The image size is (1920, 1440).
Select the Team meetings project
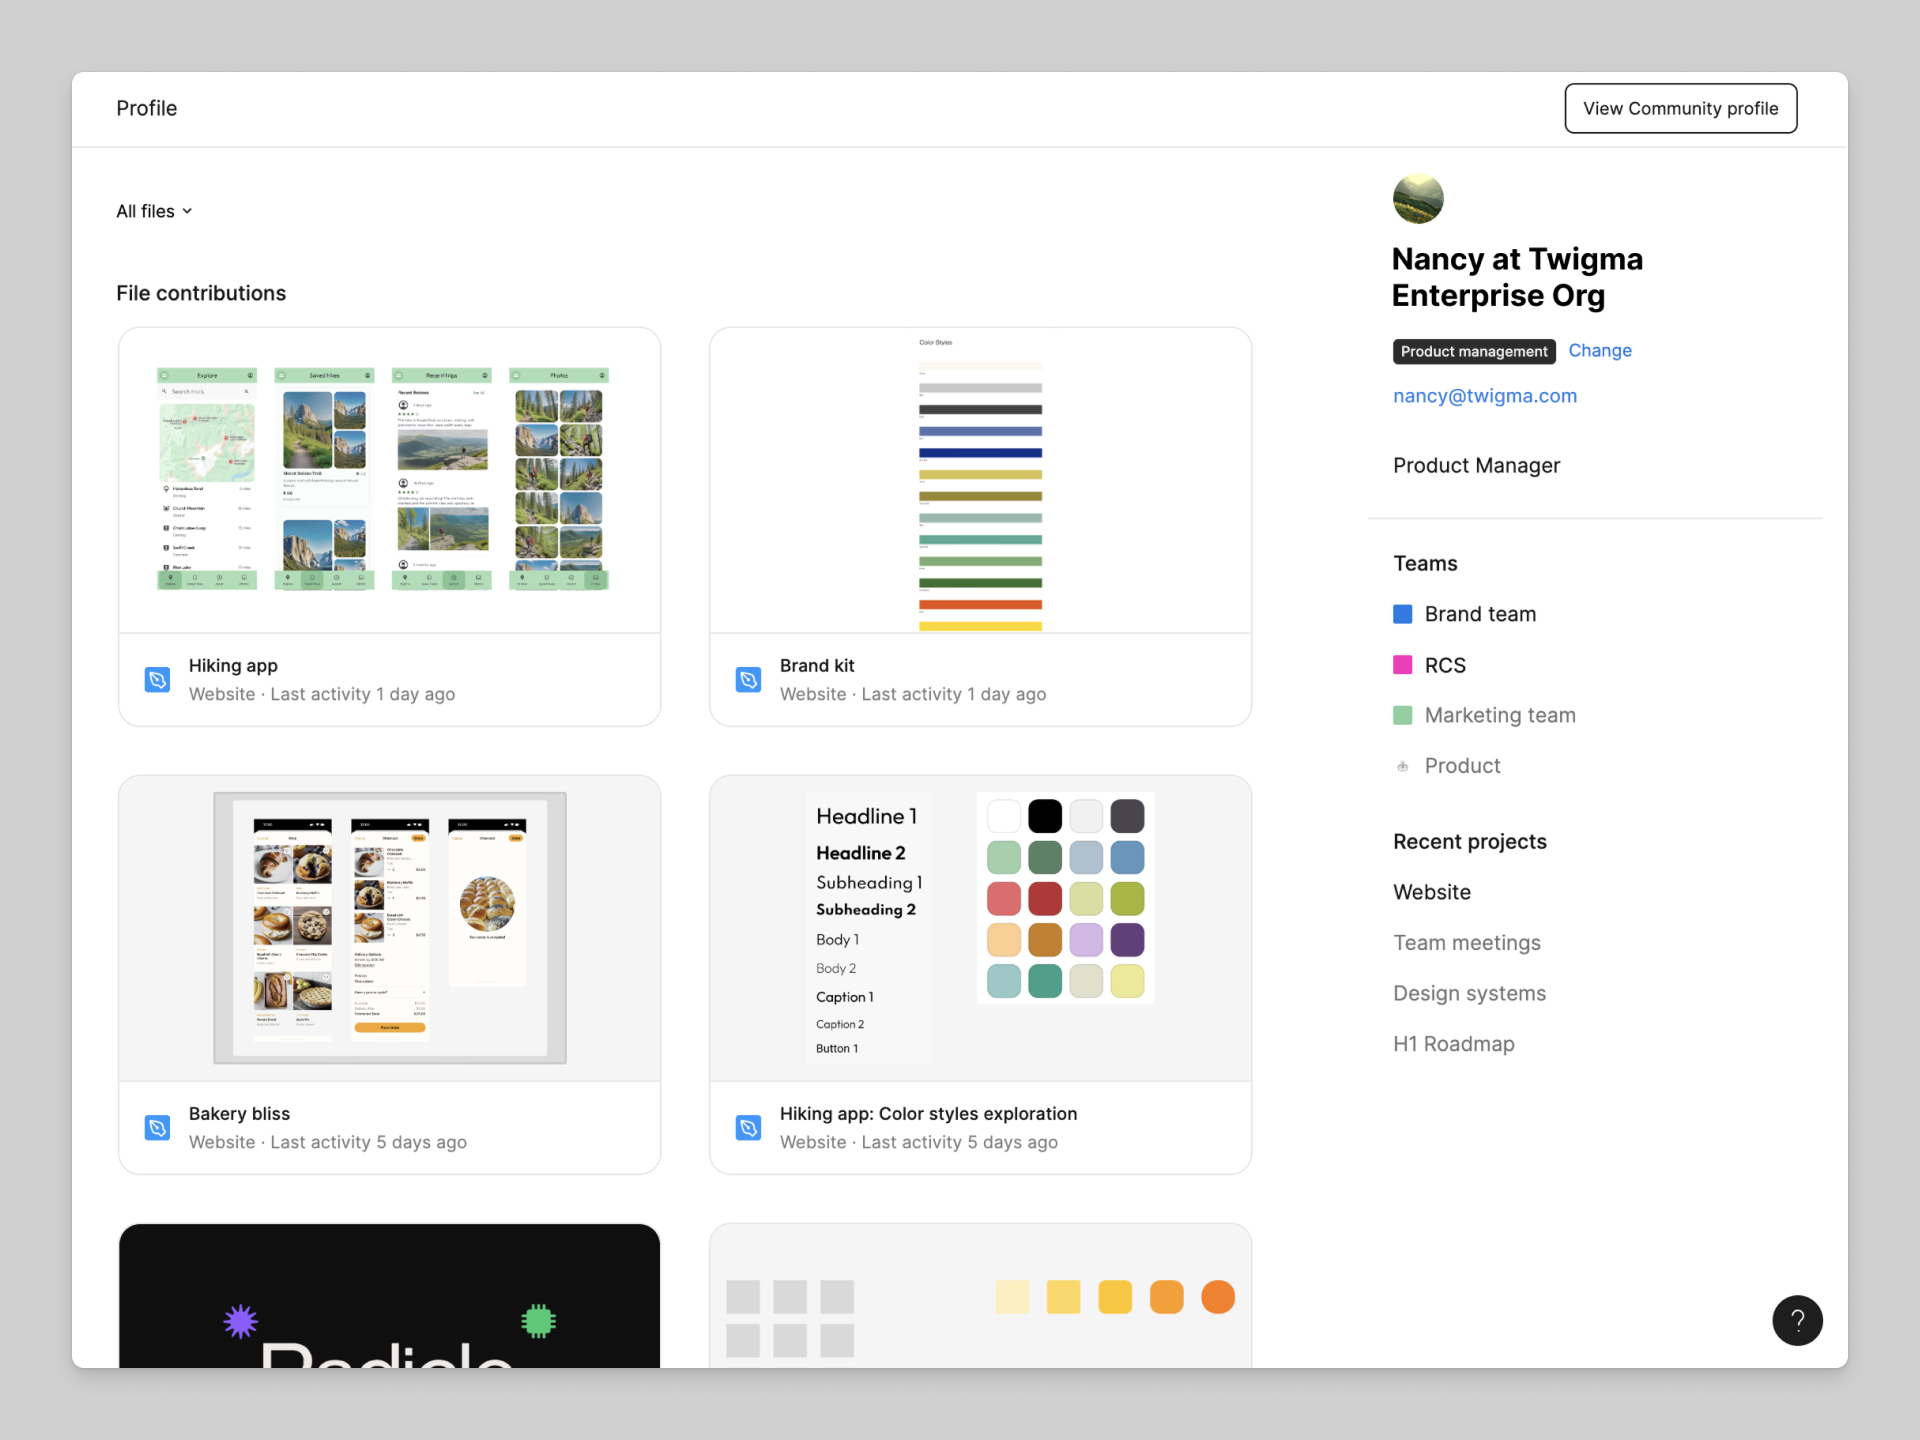[1466, 942]
